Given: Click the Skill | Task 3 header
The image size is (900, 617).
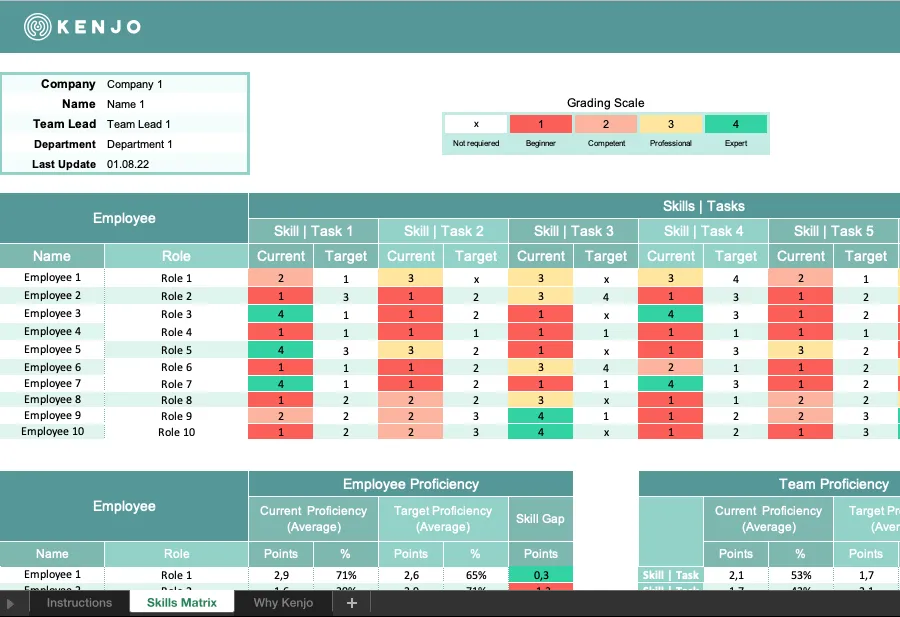Looking at the screenshot, I should [x=573, y=231].
